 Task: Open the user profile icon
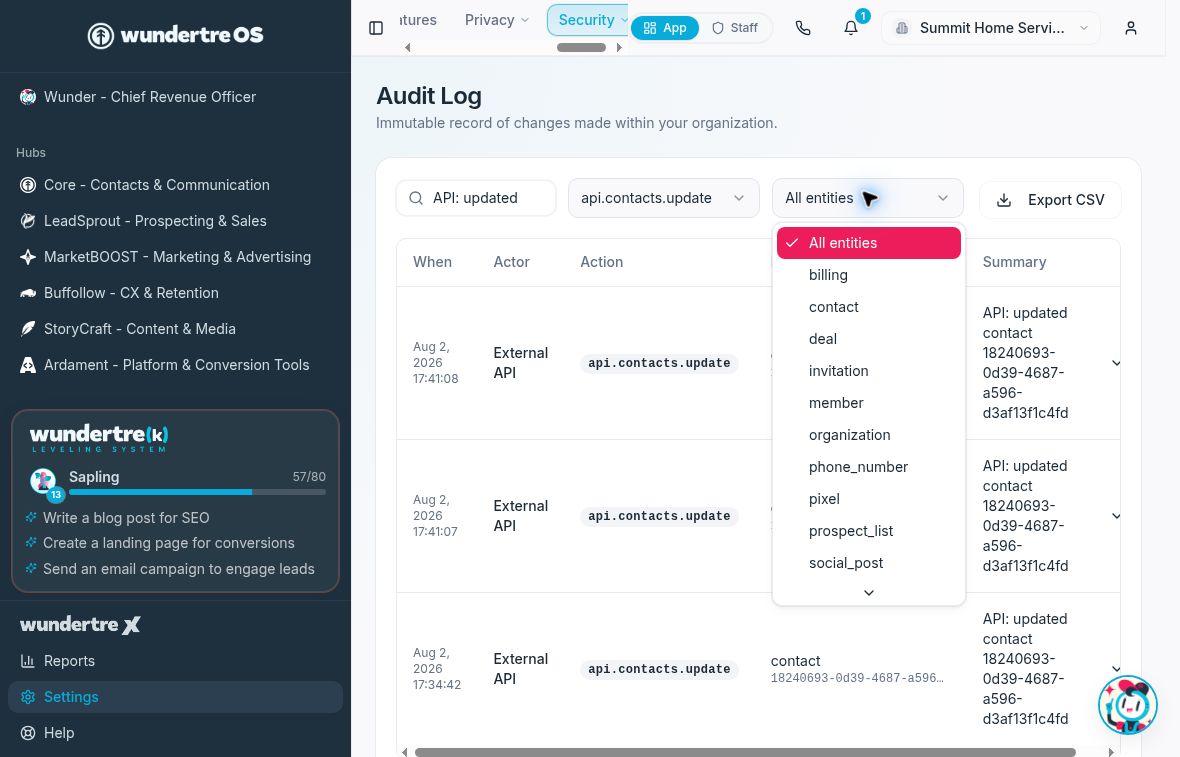coord(1130,28)
